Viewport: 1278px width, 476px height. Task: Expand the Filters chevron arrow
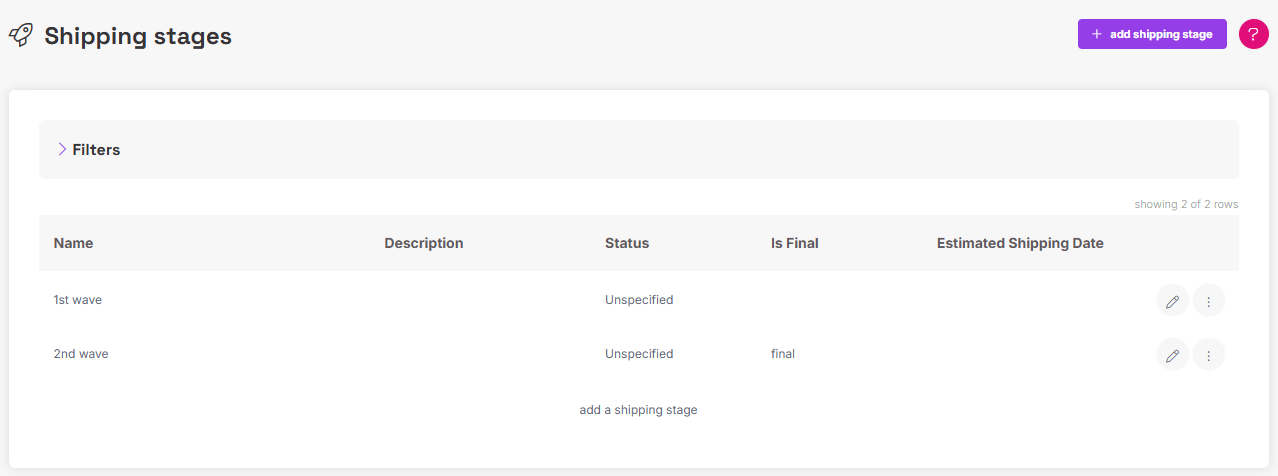61,149
